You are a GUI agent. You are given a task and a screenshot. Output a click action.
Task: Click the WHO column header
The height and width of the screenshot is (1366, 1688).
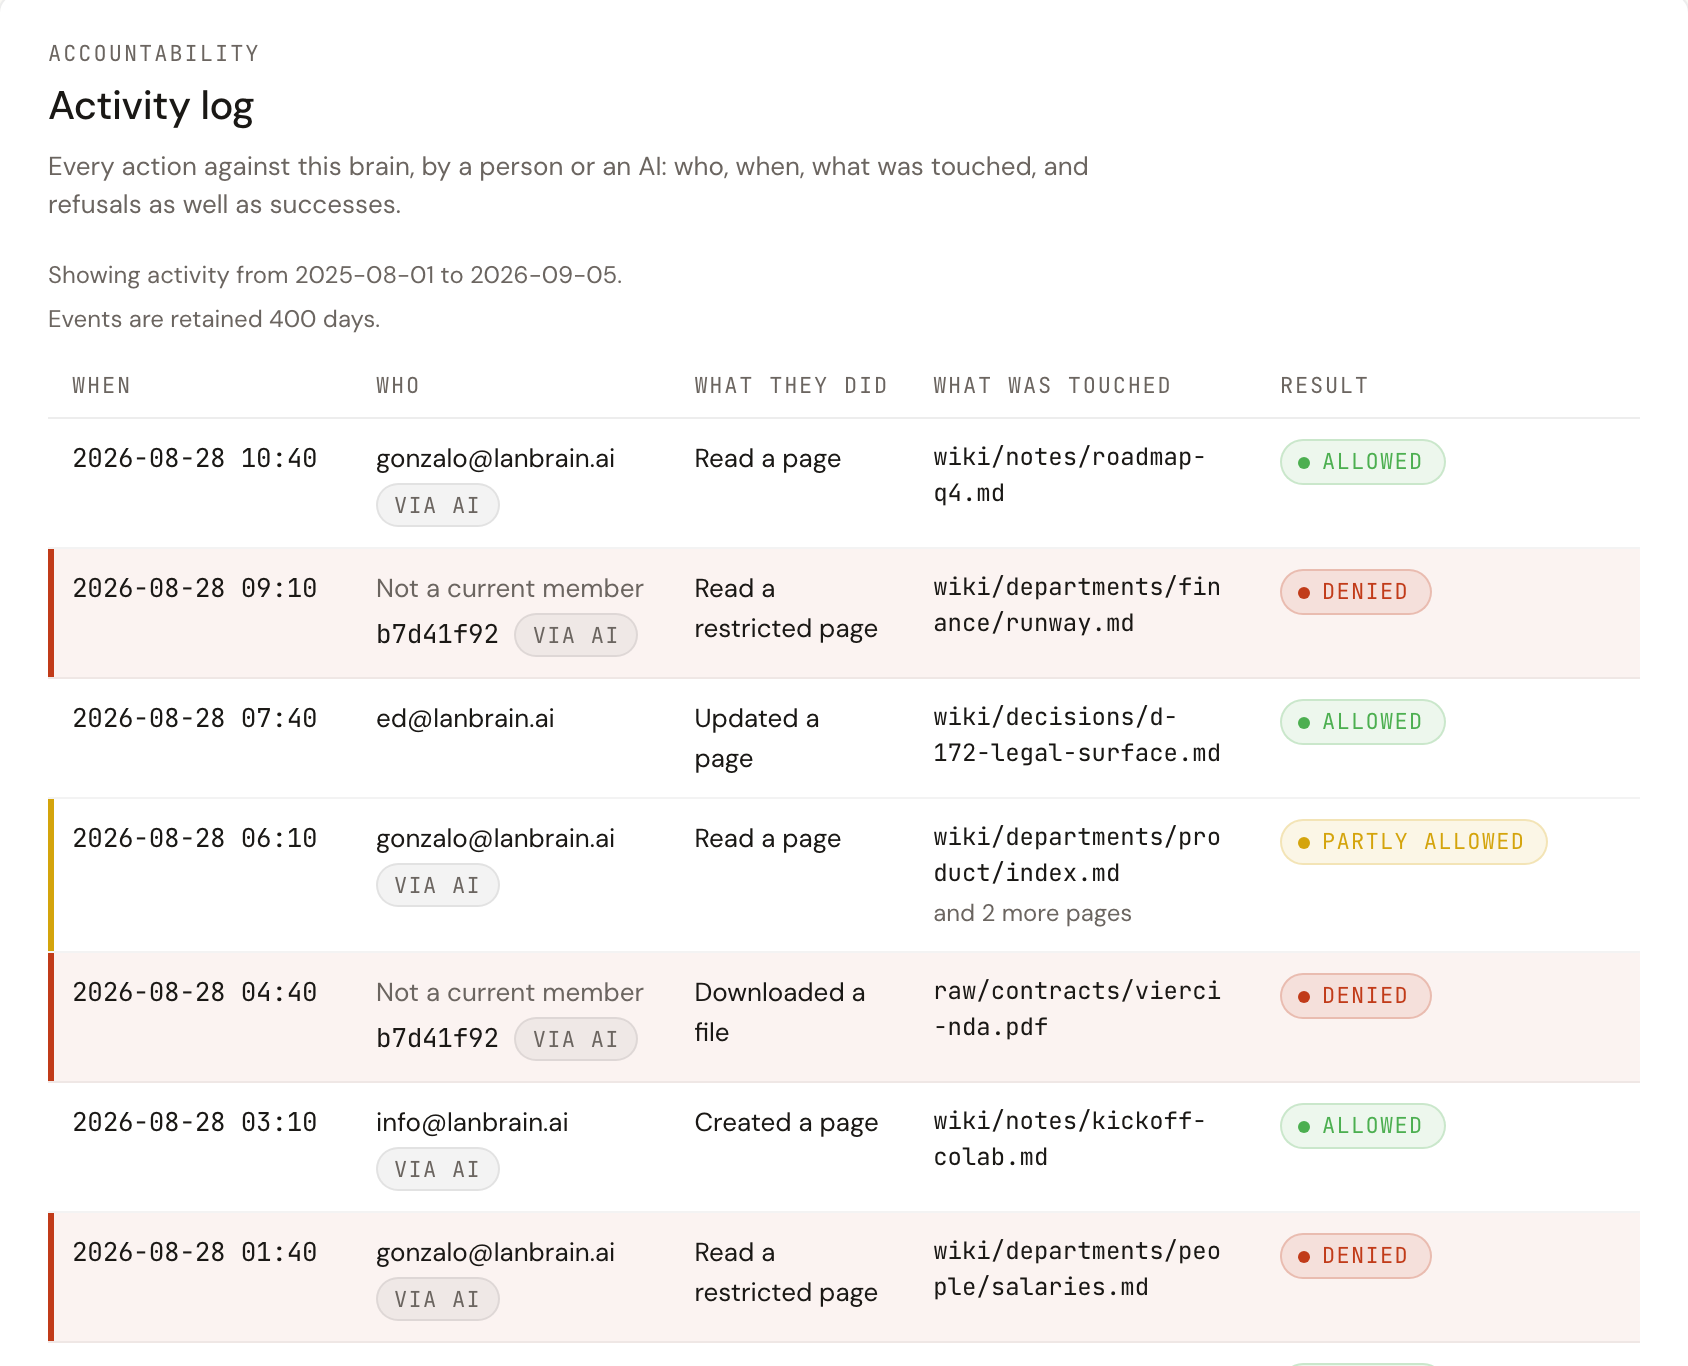pyautogui.click(x=397, y=386)
